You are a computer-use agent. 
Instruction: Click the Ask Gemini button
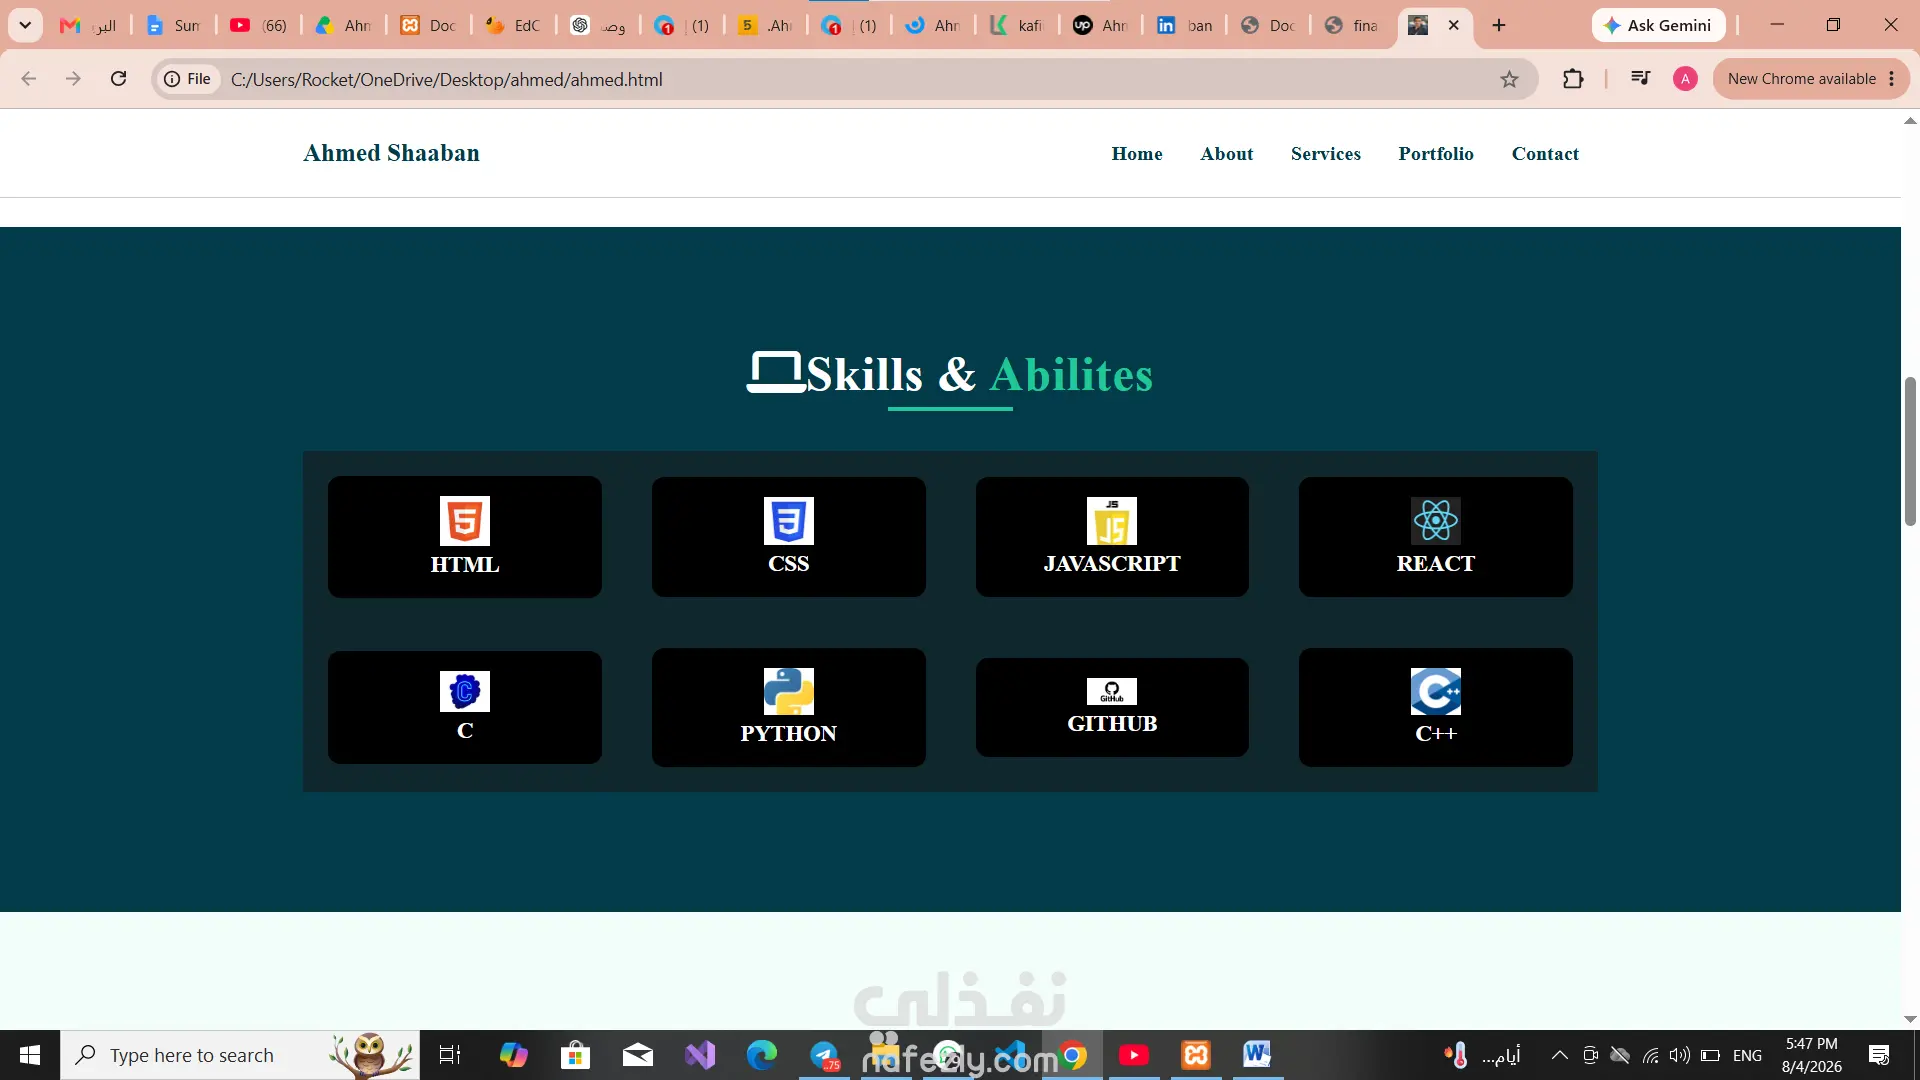tap(1659, 25)
